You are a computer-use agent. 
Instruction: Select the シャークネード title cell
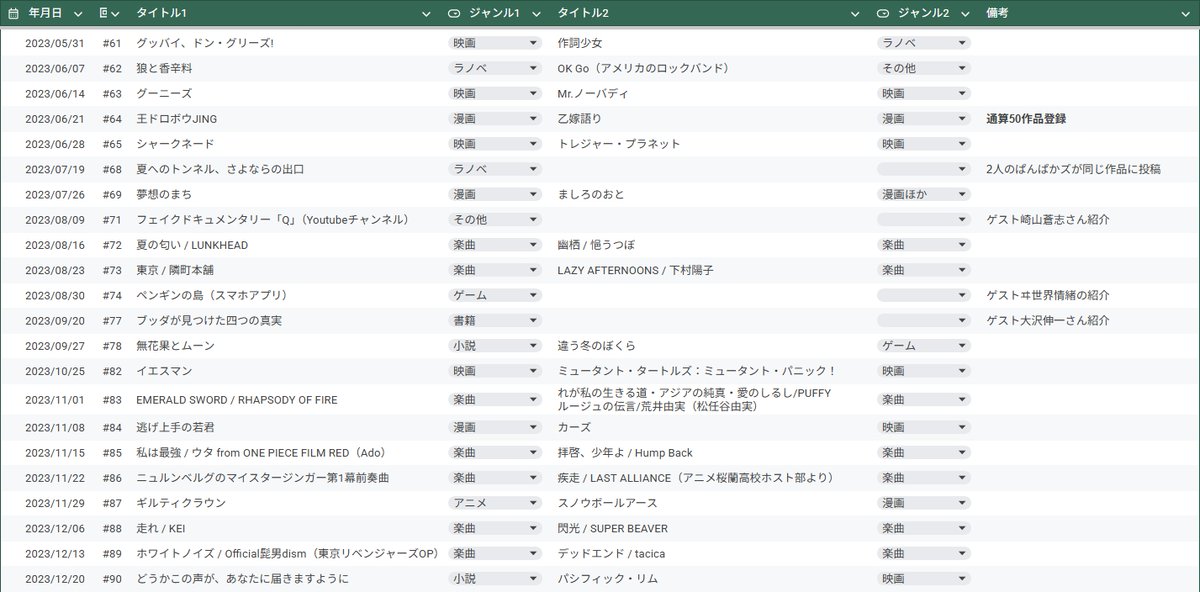point(174,144)
